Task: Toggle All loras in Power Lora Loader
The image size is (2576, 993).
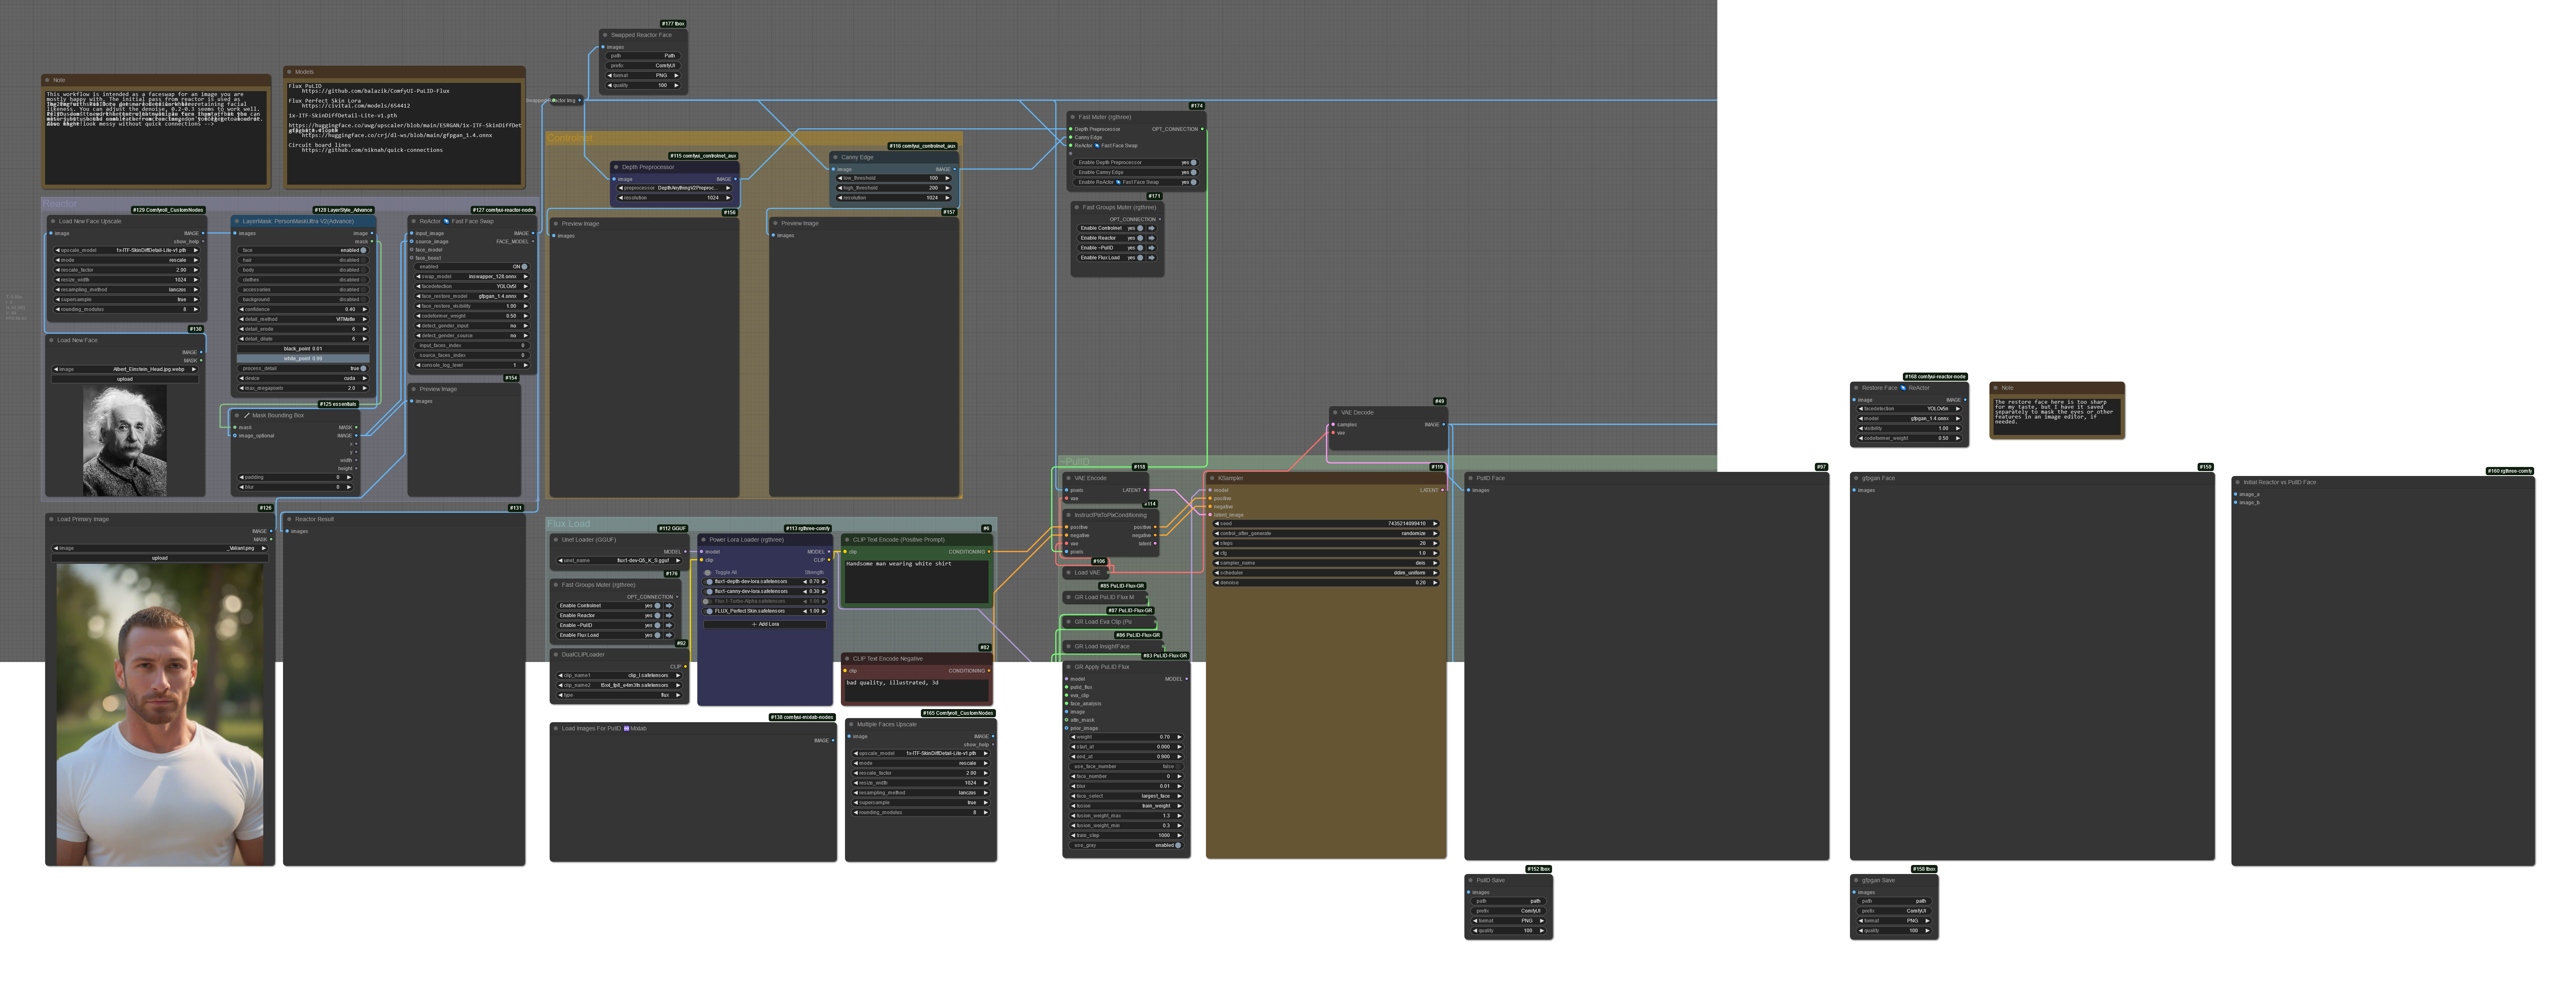Action: tap(708, 573)
